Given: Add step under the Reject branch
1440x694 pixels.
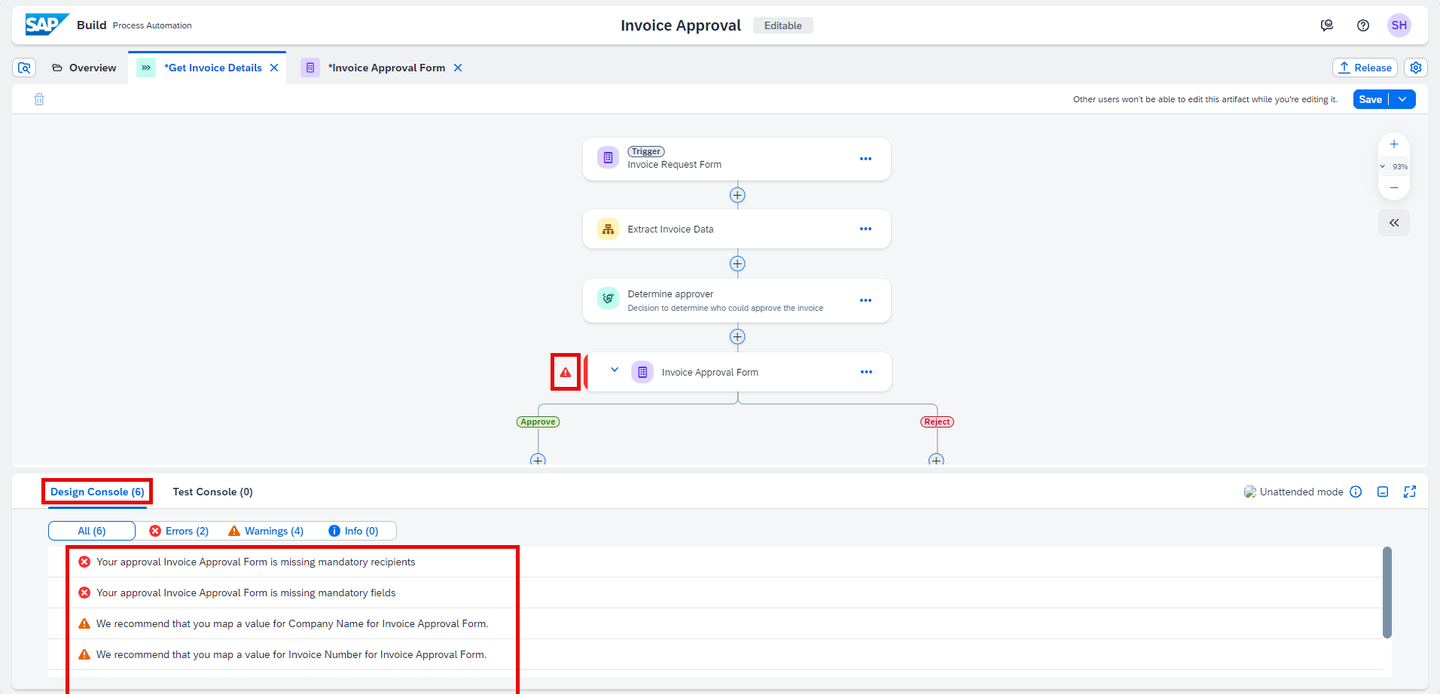Looking at the screenshot, I should [936, 460].
